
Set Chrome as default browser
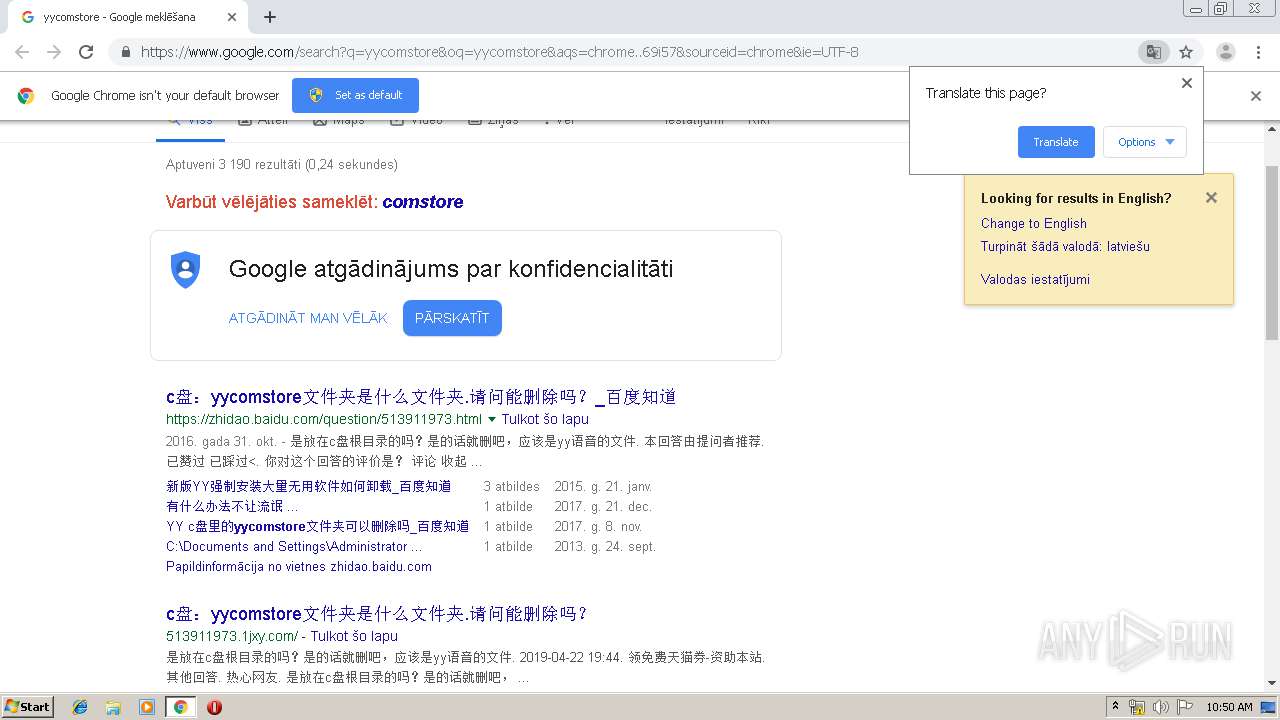[x=355, y=95]
